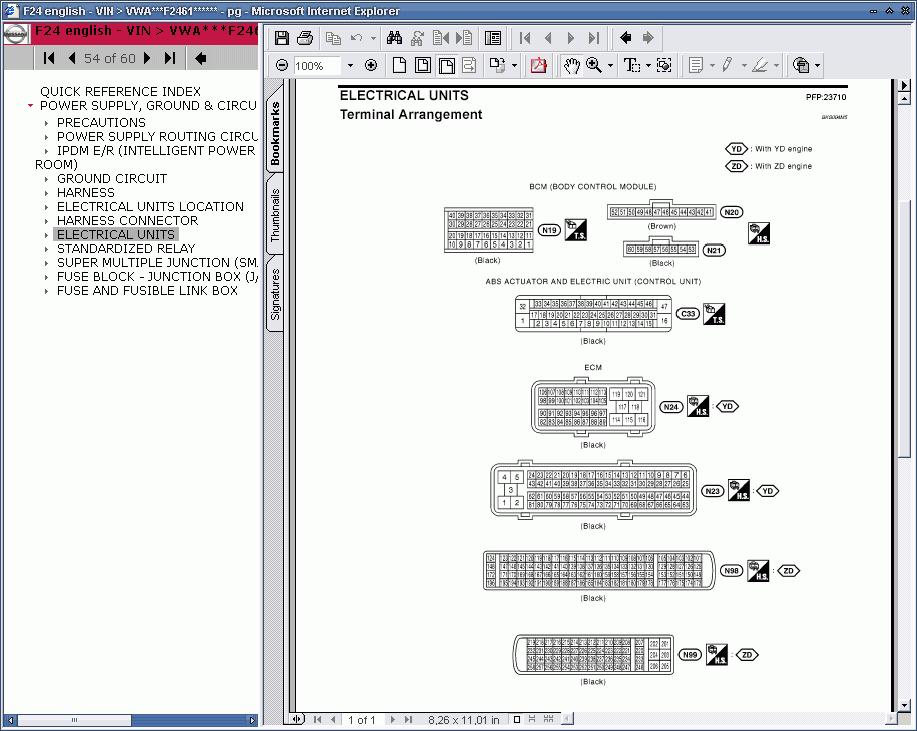Click the PDF page number field '1 of 1'
This screenshot has width=917, height=731.
(361, 720)
